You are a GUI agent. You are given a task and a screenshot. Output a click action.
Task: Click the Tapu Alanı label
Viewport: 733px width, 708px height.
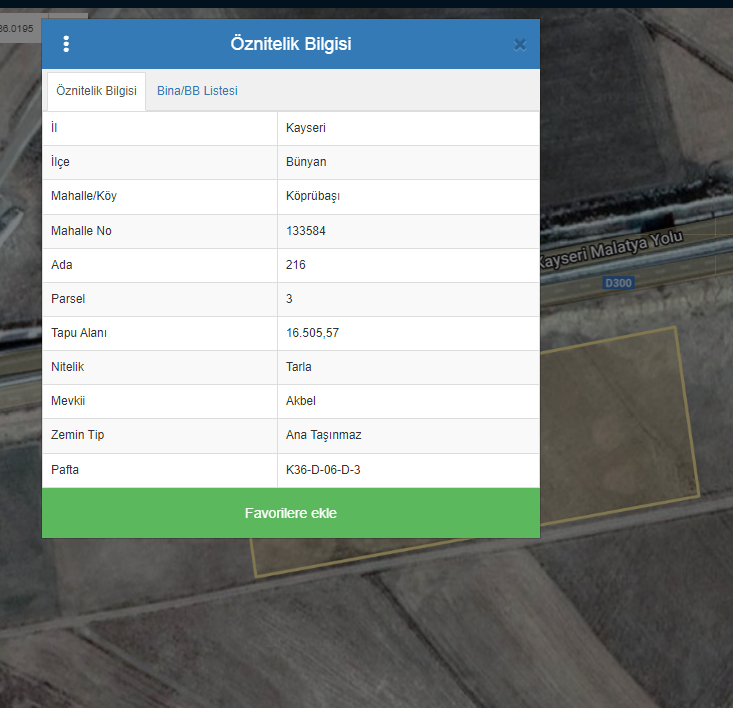coord(79,333)
